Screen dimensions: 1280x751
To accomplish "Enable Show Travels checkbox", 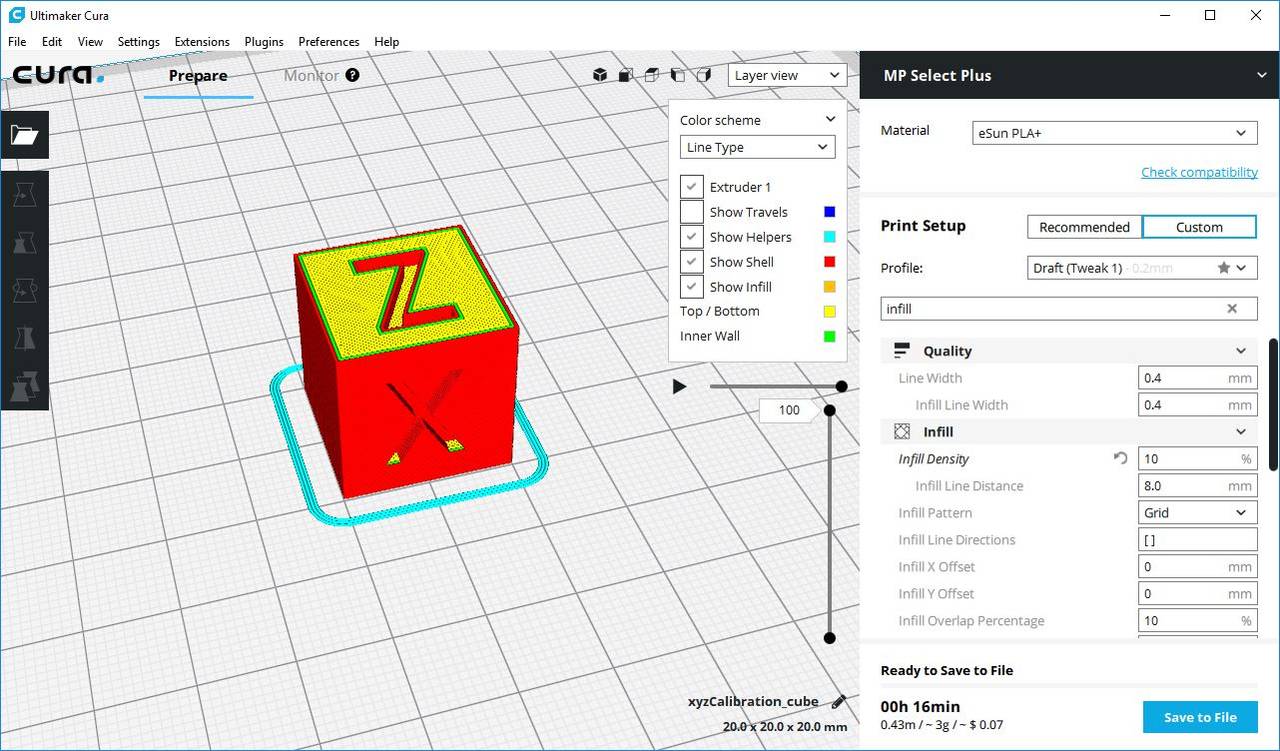I will tap(692, 212).
